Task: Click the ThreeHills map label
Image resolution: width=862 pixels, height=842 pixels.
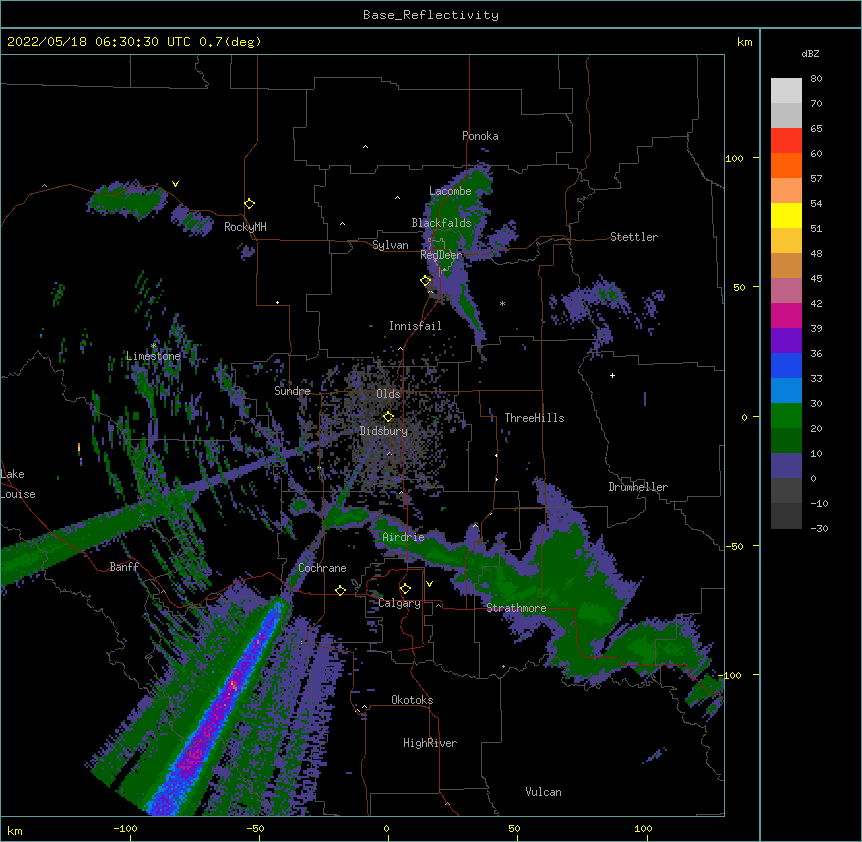Action: click(x=534, y=418)
